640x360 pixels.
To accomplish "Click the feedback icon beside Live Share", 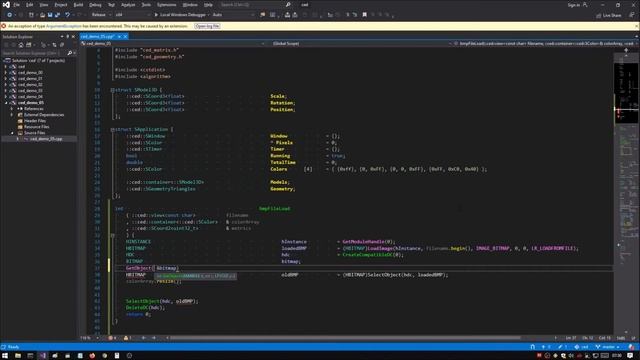I will [631, 15].
